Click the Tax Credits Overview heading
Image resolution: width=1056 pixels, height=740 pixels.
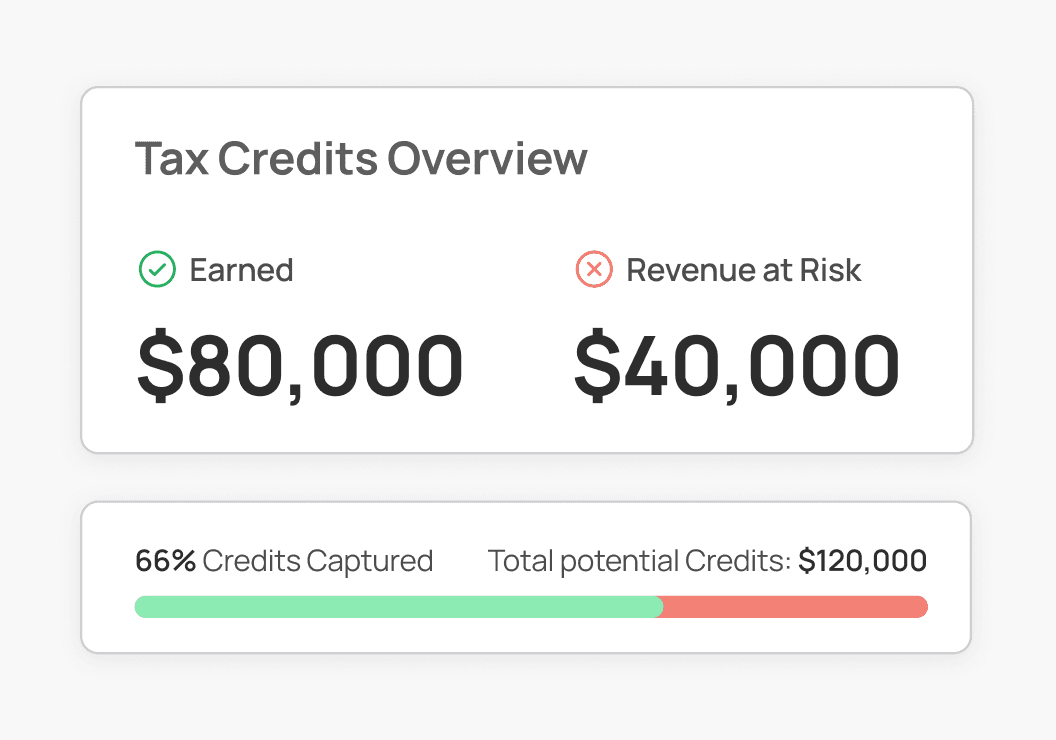362,158
